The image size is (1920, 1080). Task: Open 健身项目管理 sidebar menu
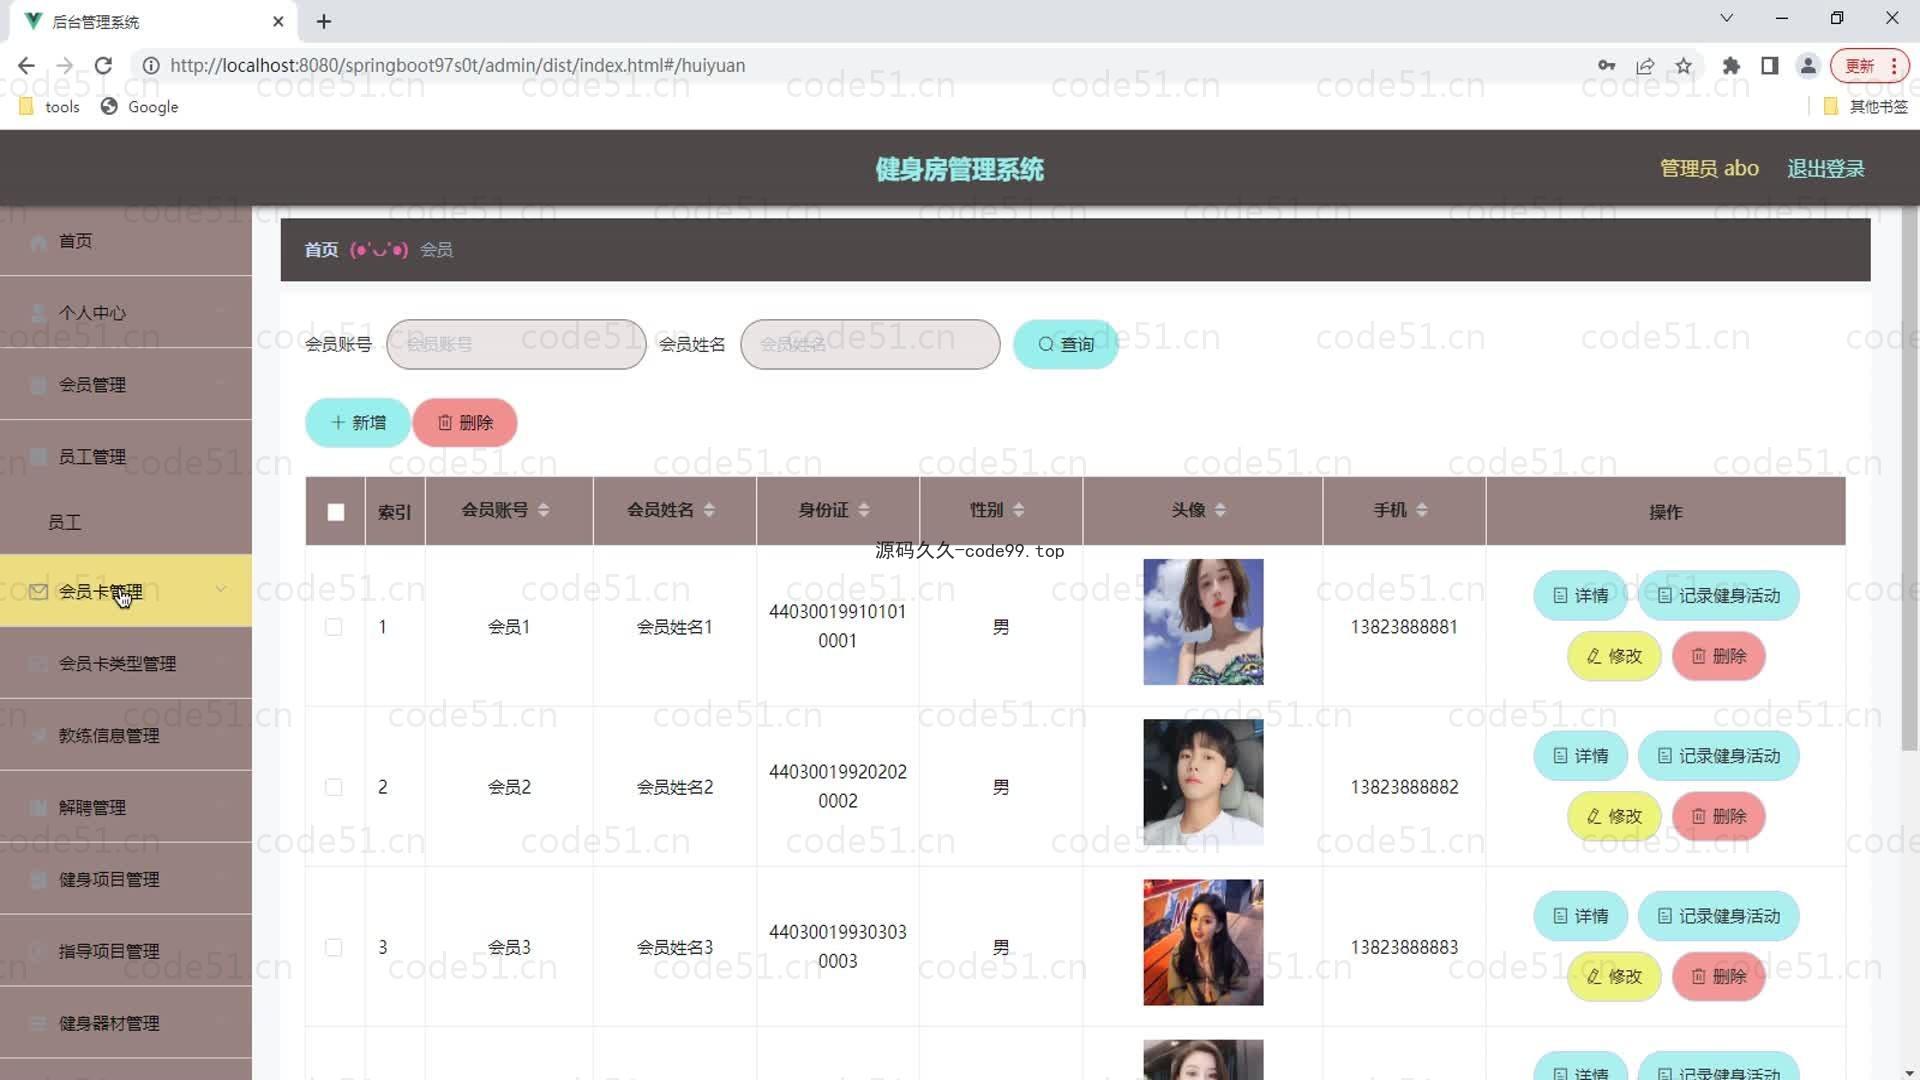point(126,880)
